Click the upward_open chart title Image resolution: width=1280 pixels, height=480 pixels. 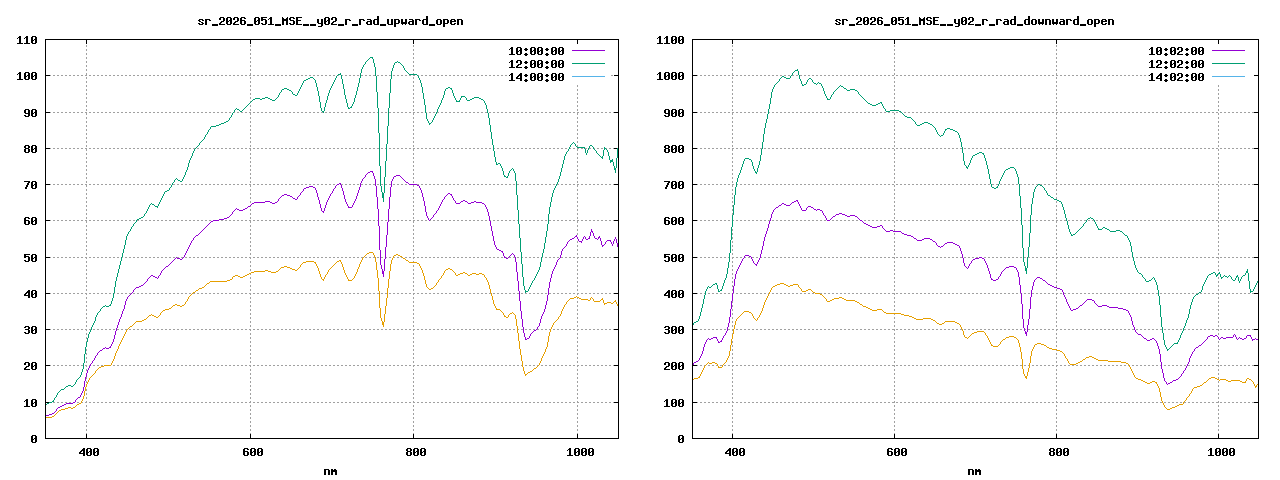tap(331, 21)
